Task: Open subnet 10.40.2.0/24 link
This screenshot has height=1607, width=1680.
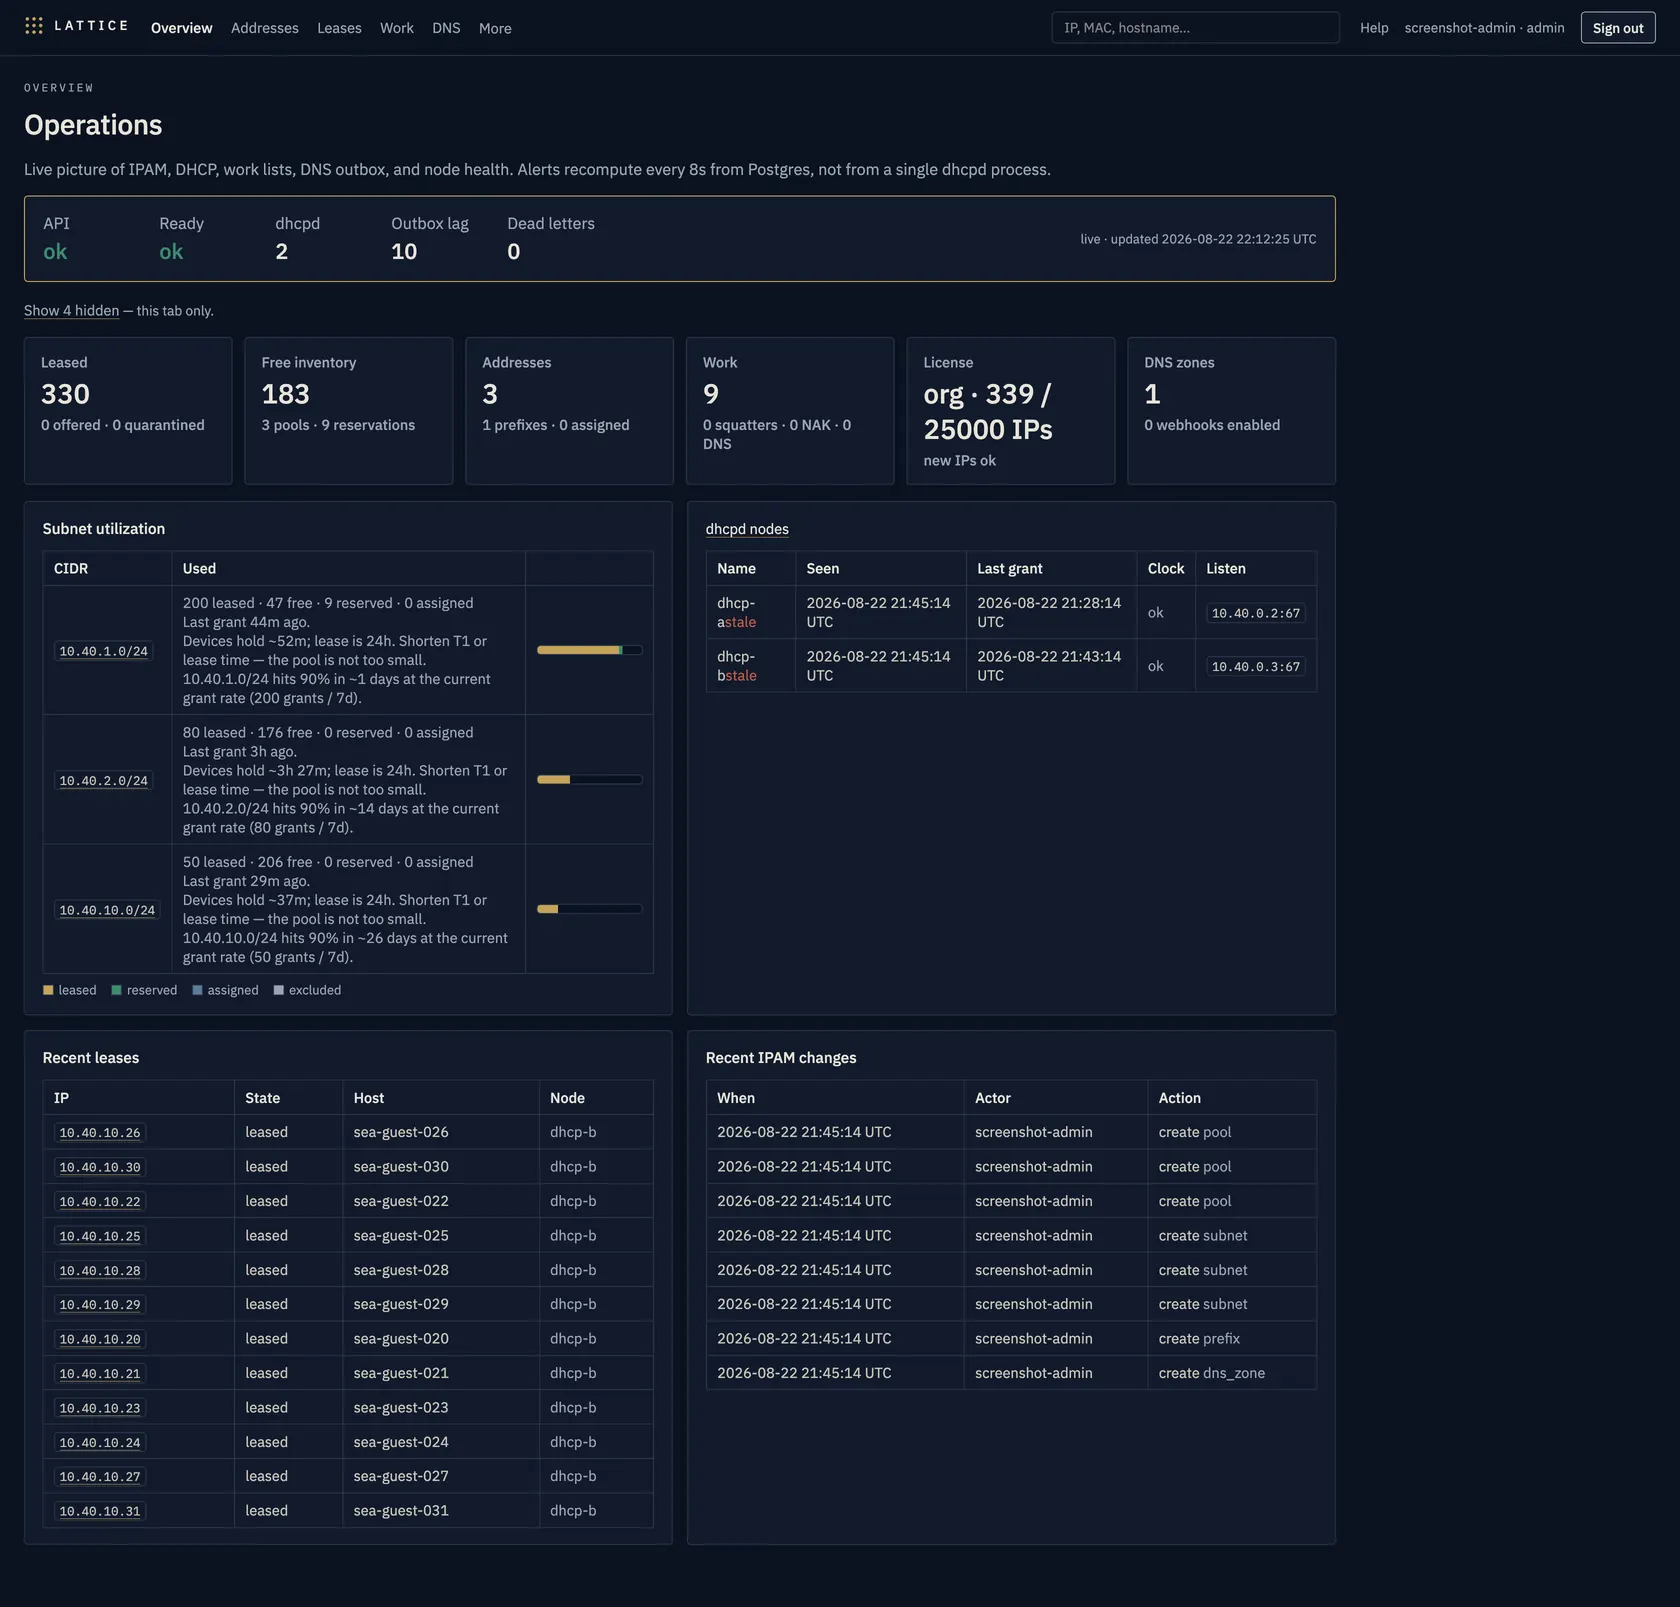Action: (x=103, y=781)
